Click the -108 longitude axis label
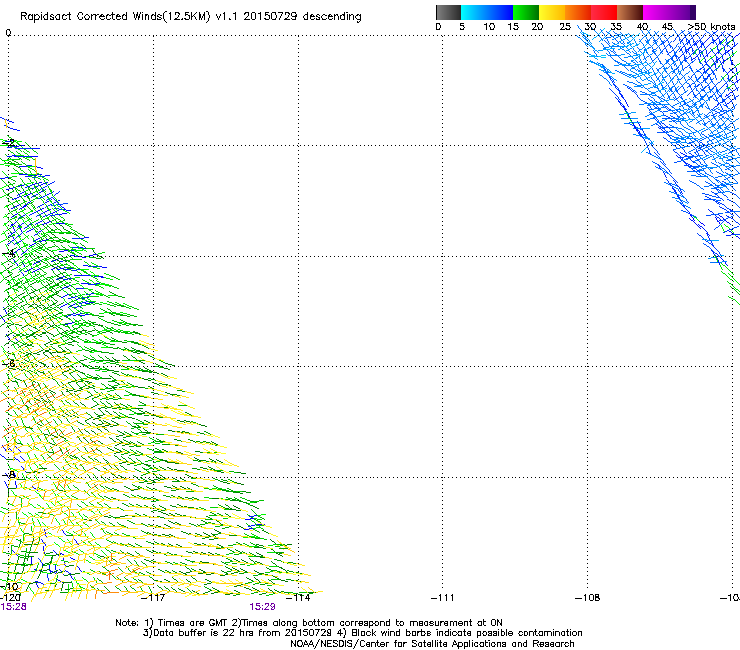 (x=588, y=598)
